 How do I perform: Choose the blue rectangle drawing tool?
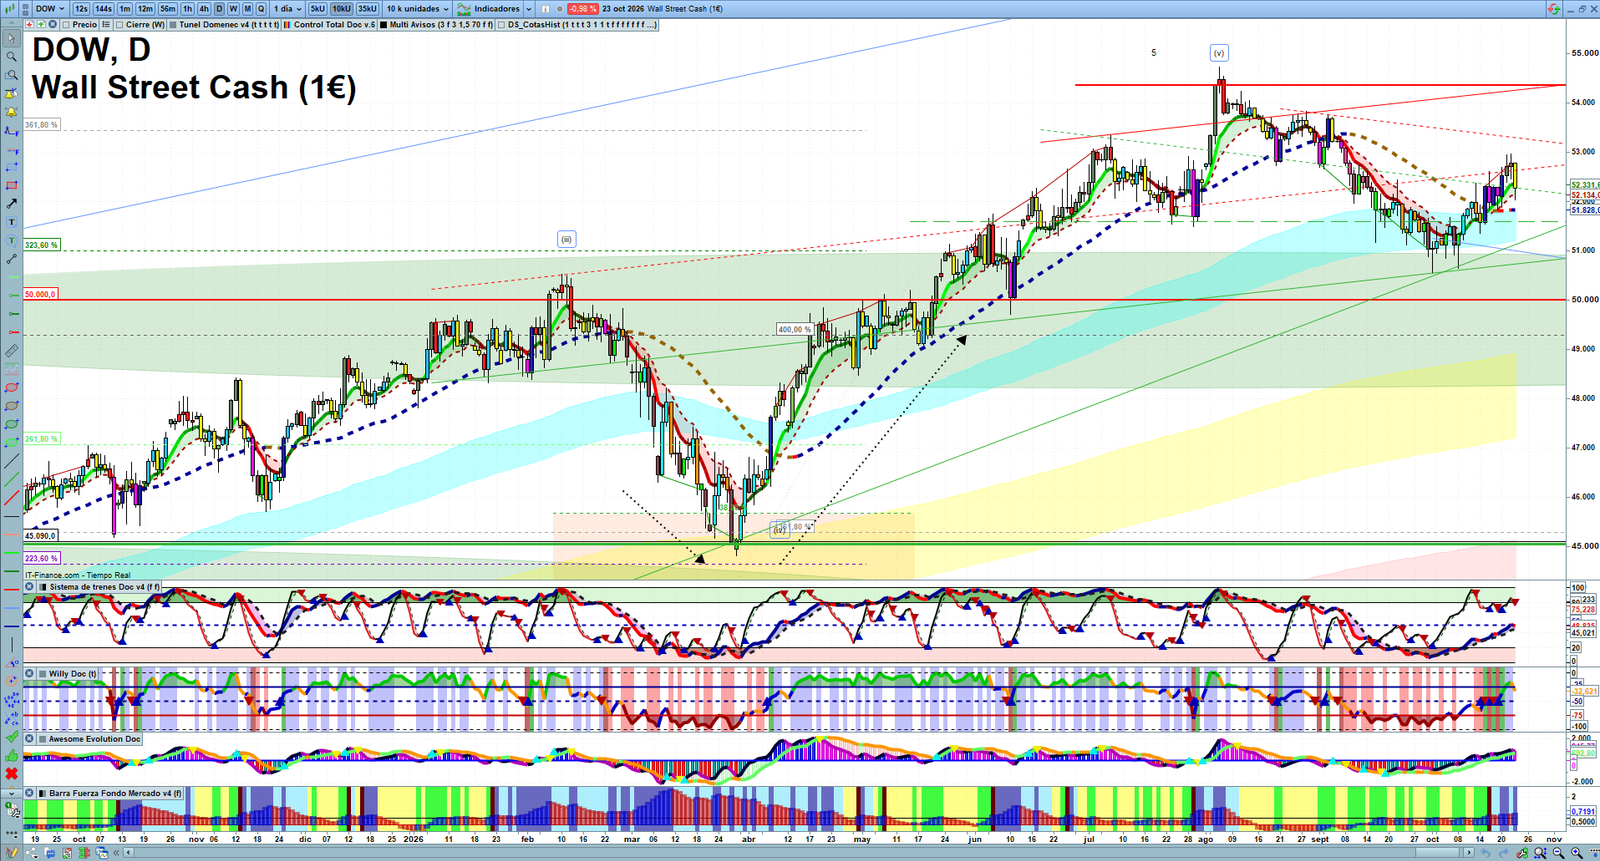11,167
